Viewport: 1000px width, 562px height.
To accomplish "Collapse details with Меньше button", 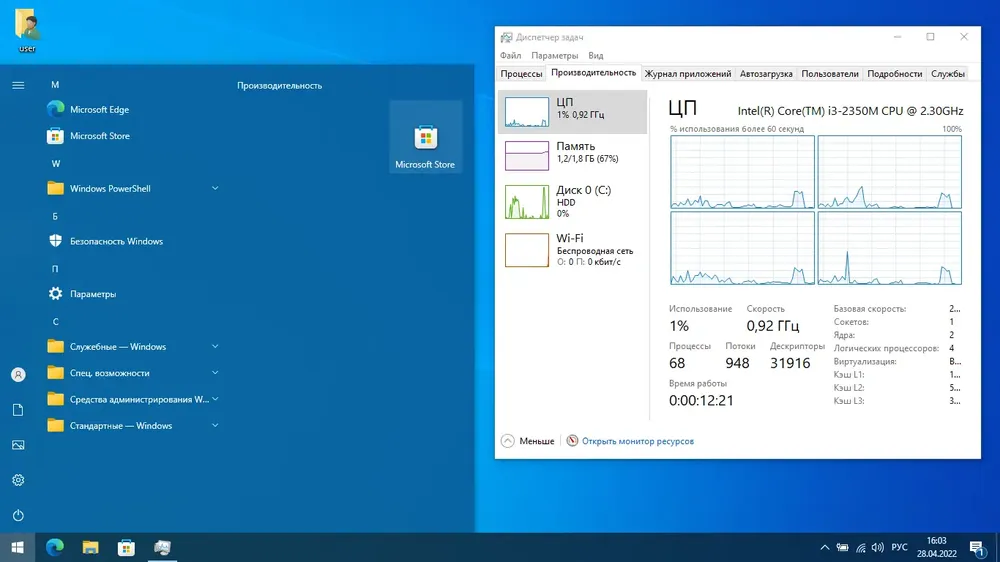I will point(527,441).
